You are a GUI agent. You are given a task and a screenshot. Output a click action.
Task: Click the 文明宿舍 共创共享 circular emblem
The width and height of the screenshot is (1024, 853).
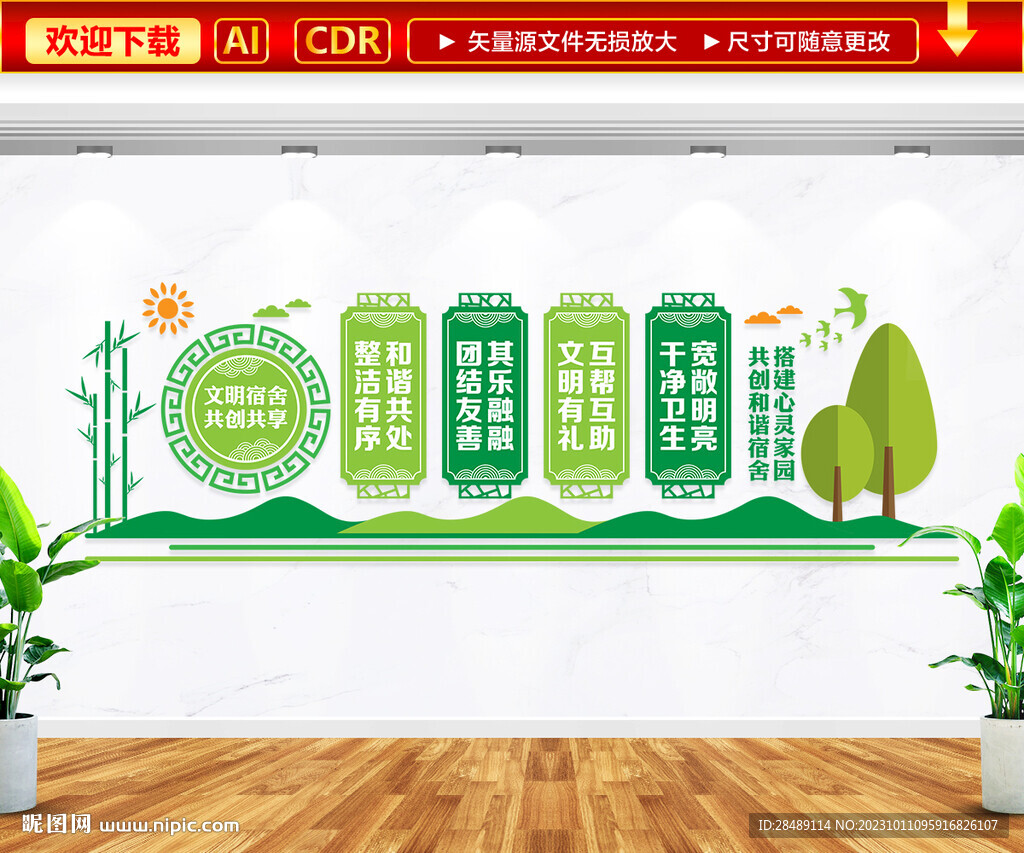pos(246,408)
